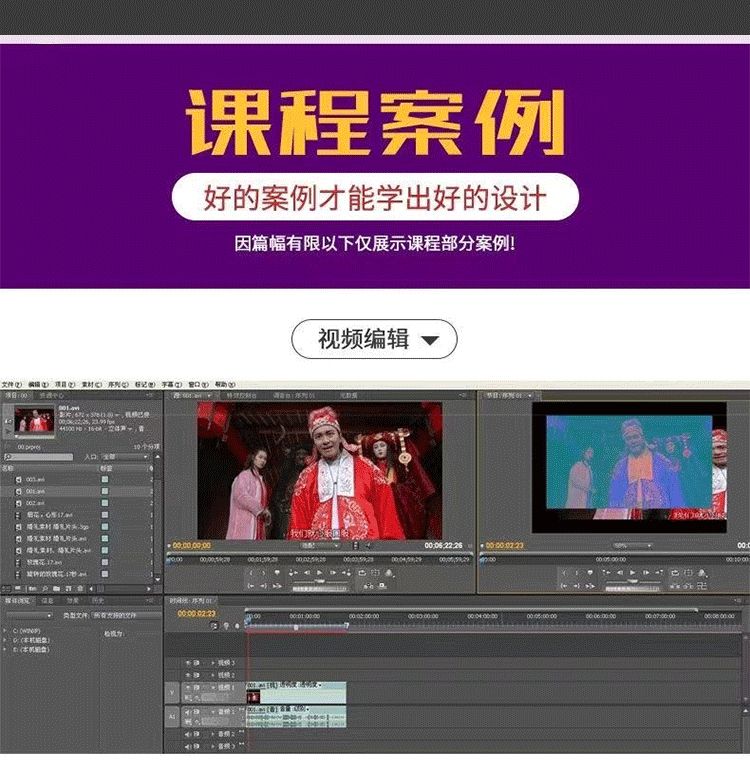750x775 pixels.
Task: Open the 类型文件 file type dropdown
Action: point(126,615)
